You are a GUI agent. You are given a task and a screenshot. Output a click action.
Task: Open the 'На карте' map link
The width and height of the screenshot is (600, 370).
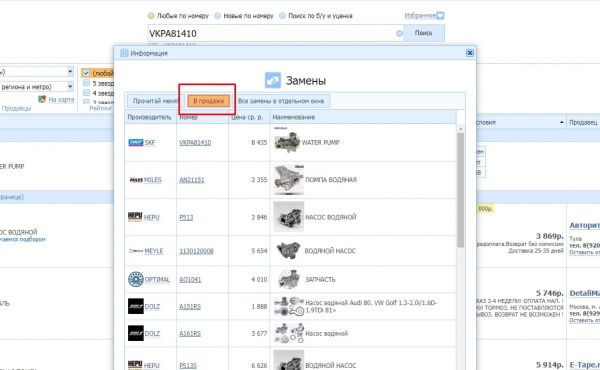point(61,99)
